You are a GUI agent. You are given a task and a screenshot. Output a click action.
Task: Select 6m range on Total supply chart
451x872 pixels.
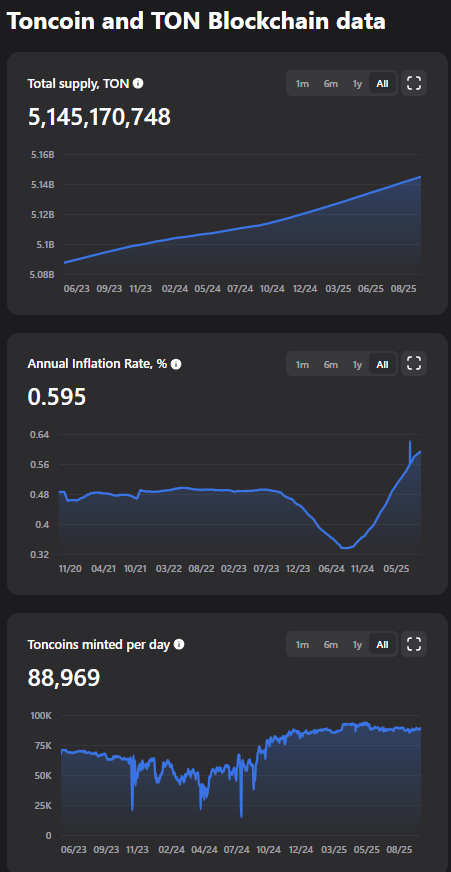(331, 84)
